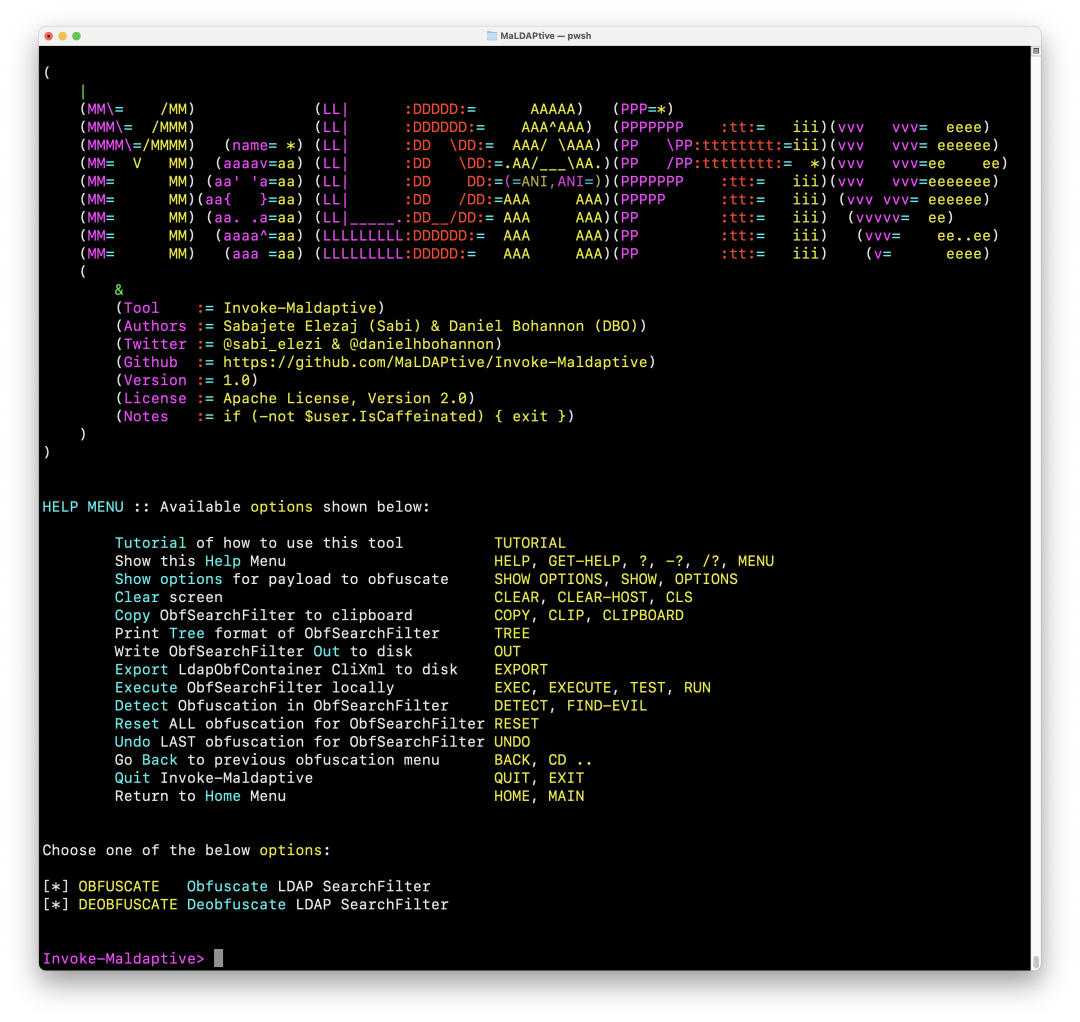Click the yellow minimize window button
The height and width of the screenshot is (1022, 1080).
click(63, 36)
